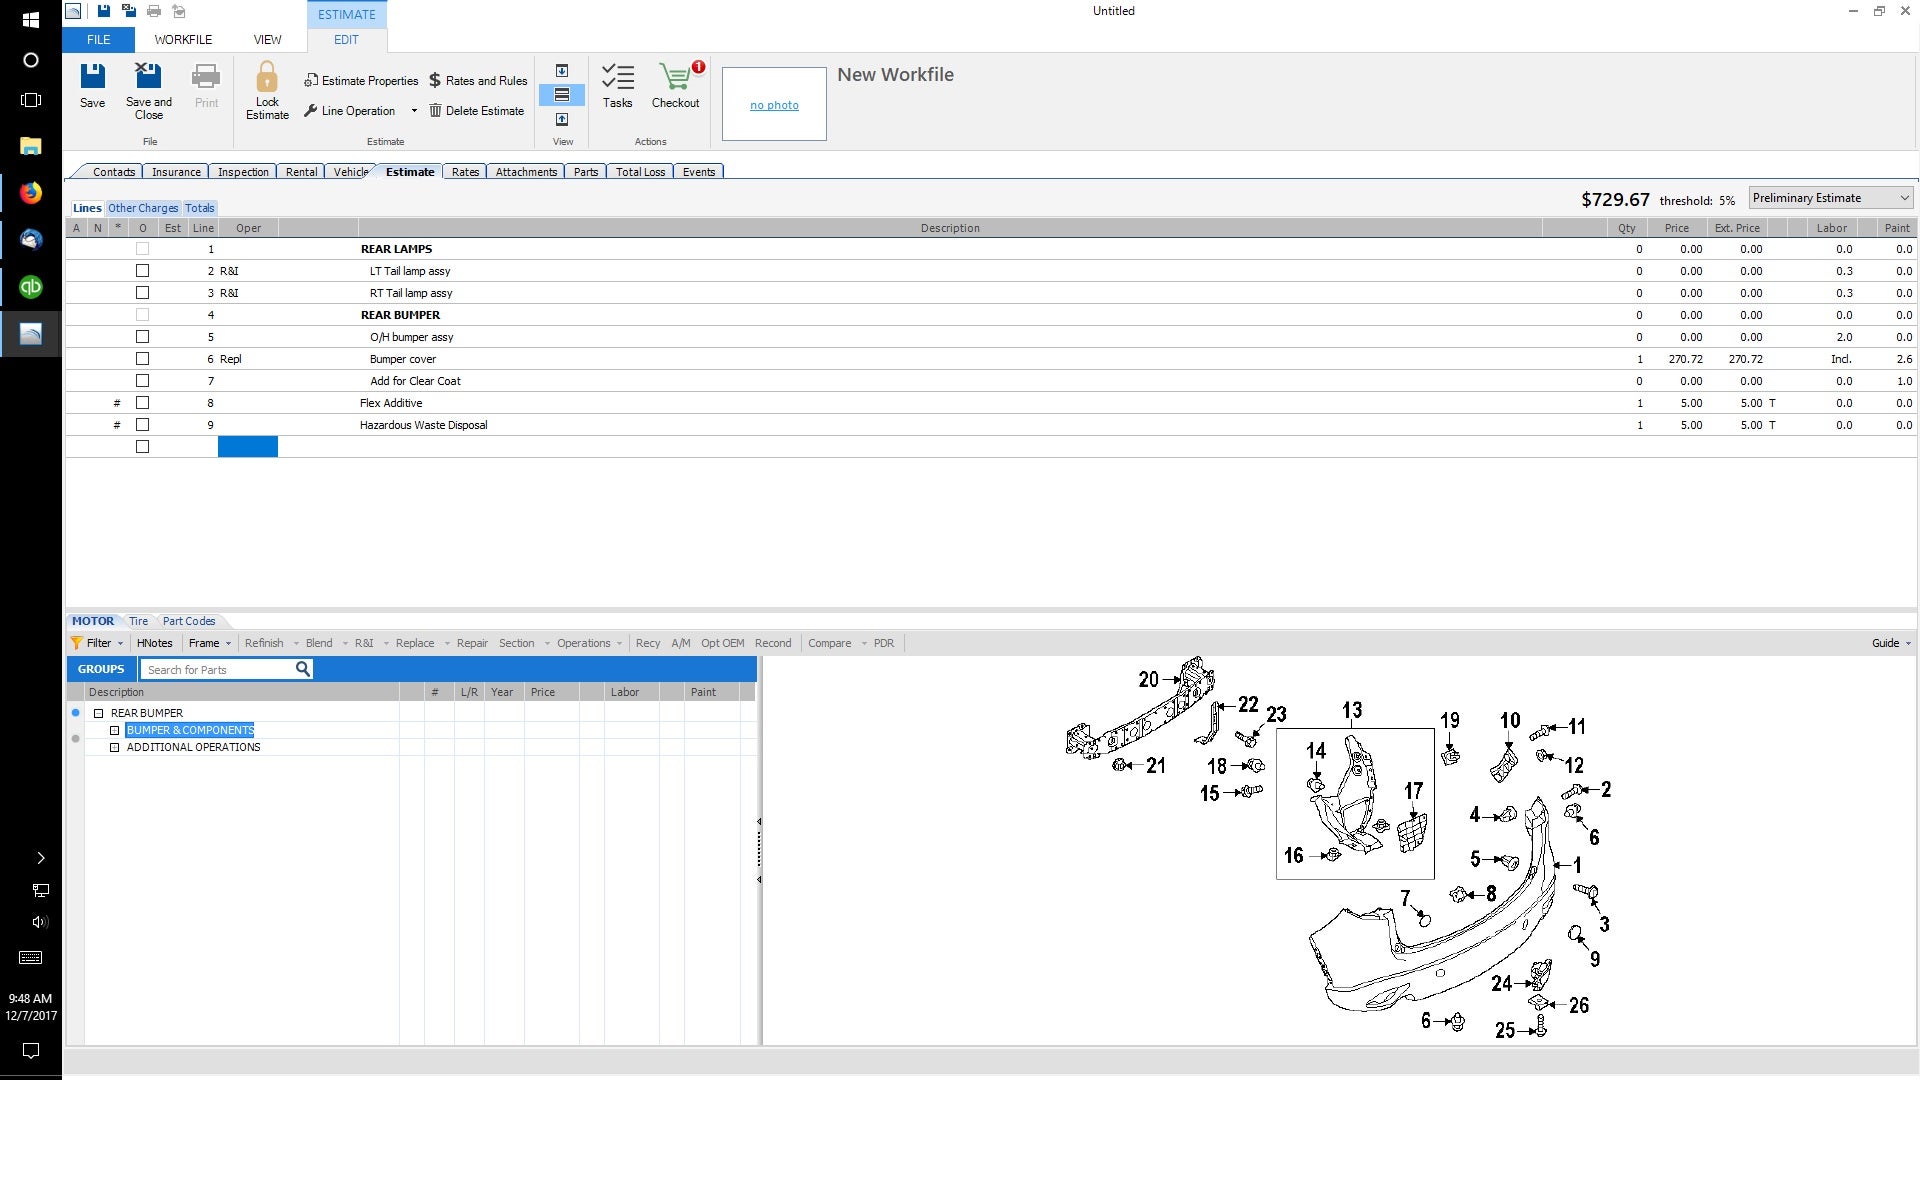Toggle checkbox on line 2 LT Tail lamp
The height and width of the screenshot is (1200, 1920).
tap(142, 270)
